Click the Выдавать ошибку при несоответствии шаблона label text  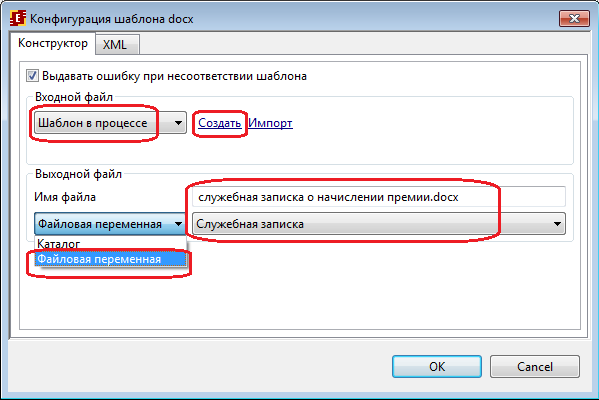coord(174,76)
